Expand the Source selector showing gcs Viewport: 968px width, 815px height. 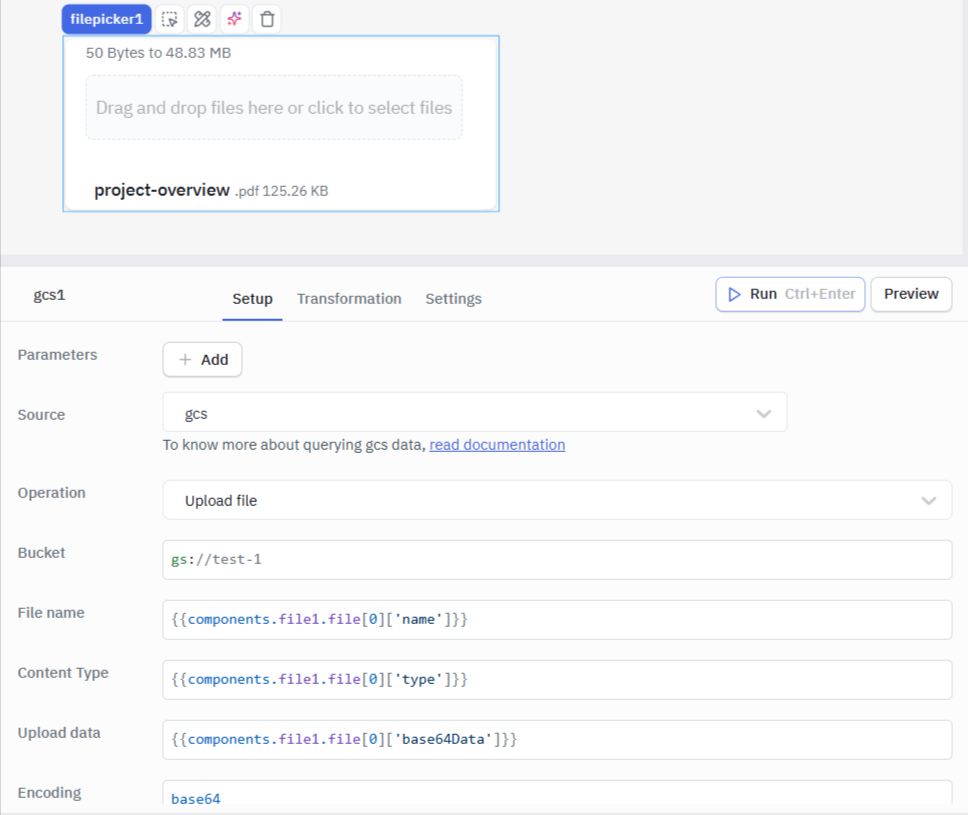click(475, 413)
